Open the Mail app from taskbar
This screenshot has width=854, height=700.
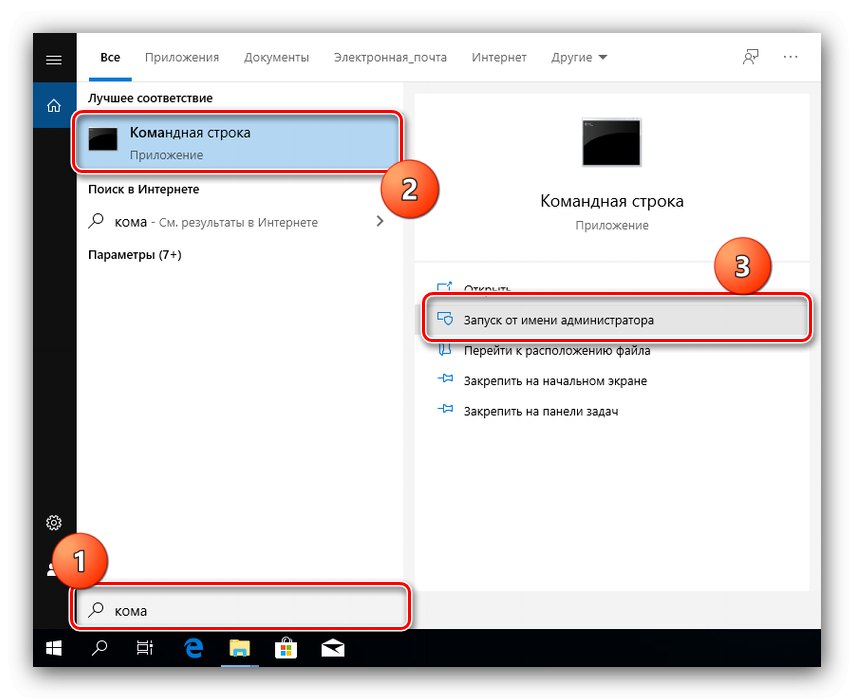pos(333,649)
